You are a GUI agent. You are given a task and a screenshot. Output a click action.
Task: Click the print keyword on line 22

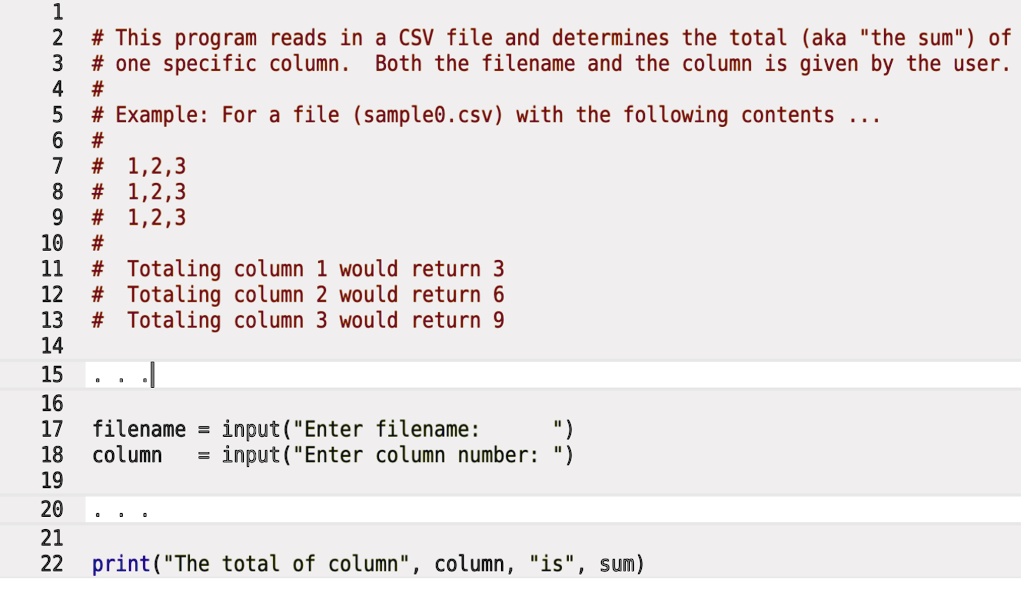click(x=121, y=564)
